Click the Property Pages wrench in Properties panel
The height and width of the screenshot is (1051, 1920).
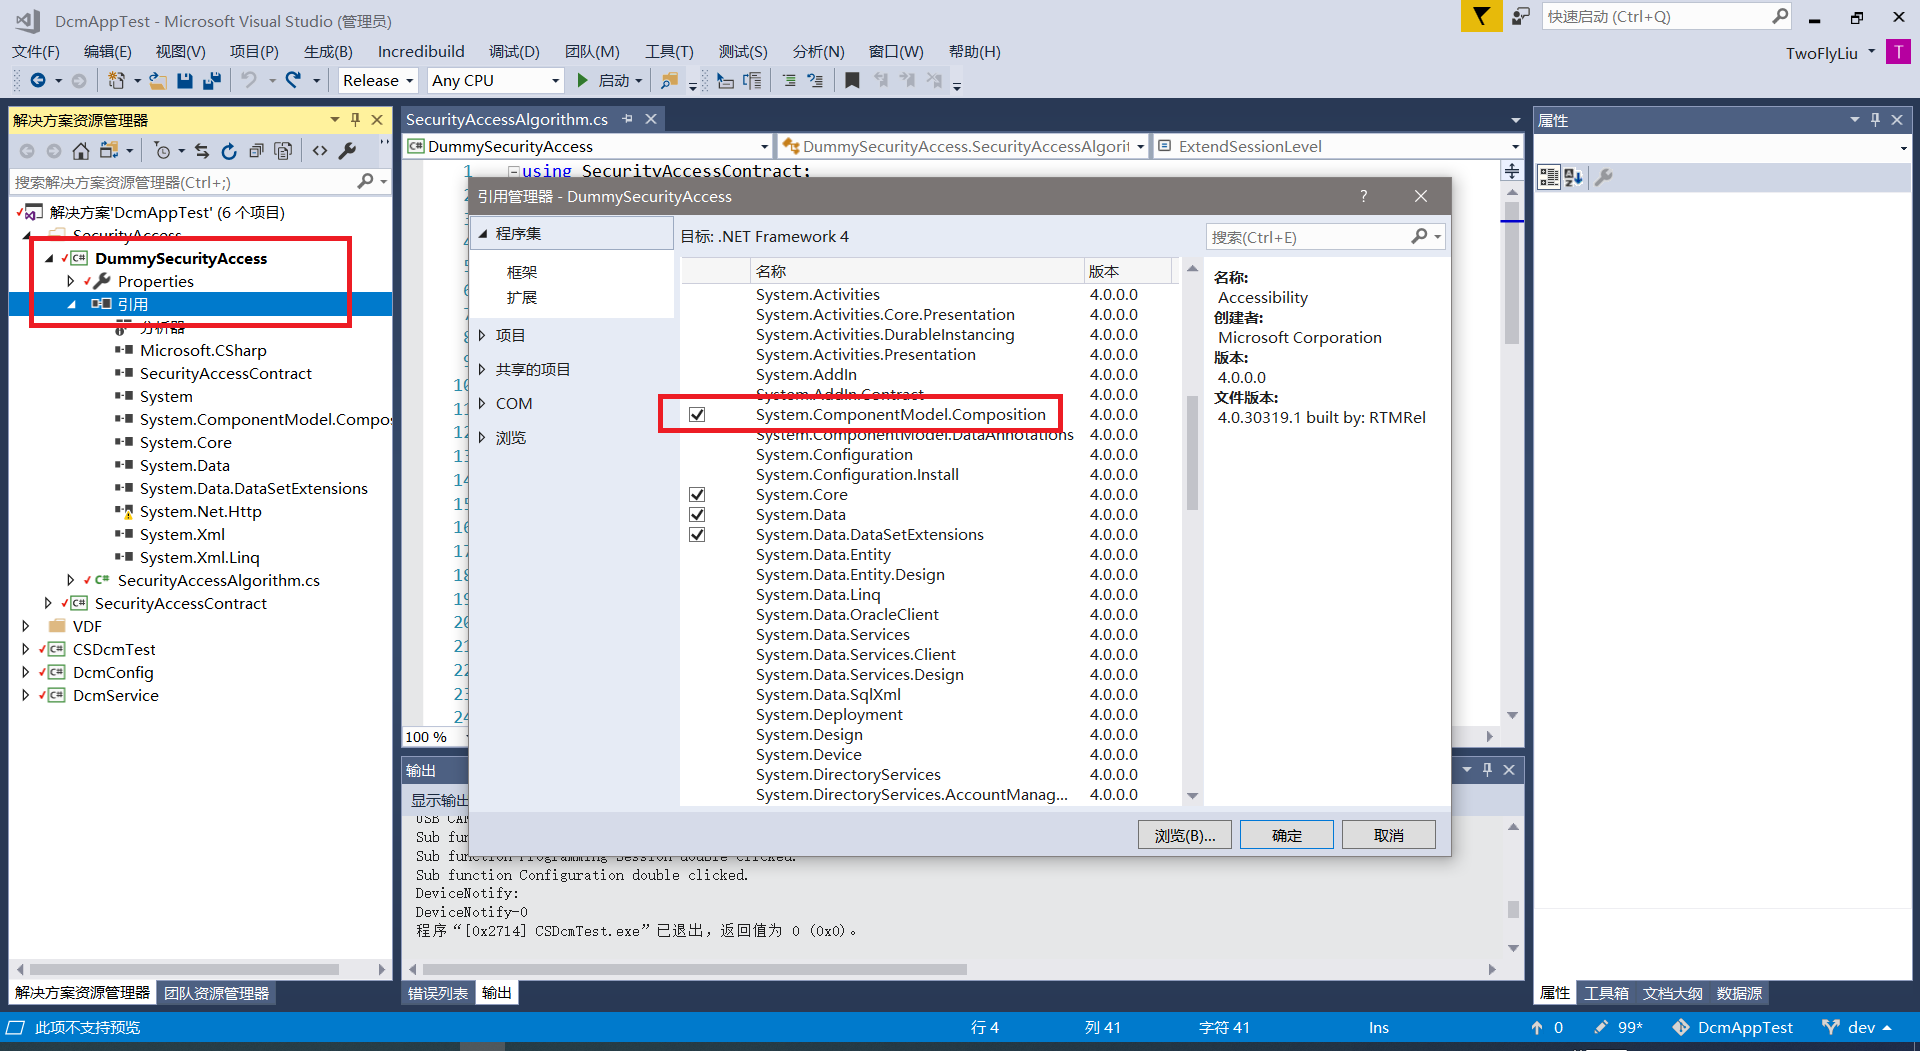[1603, 178]
